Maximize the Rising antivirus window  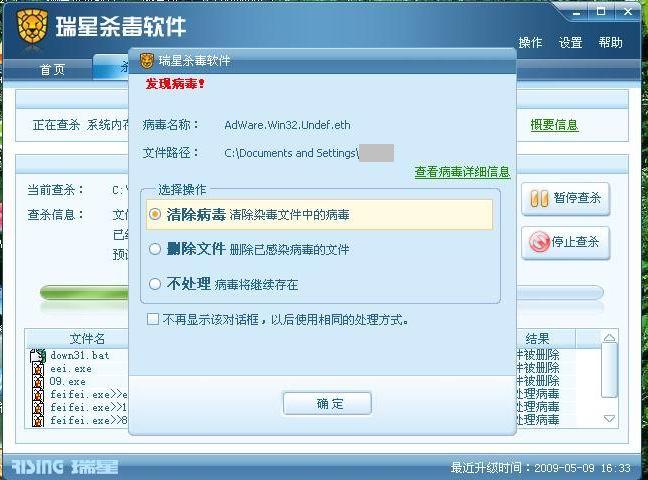[601, 12]
